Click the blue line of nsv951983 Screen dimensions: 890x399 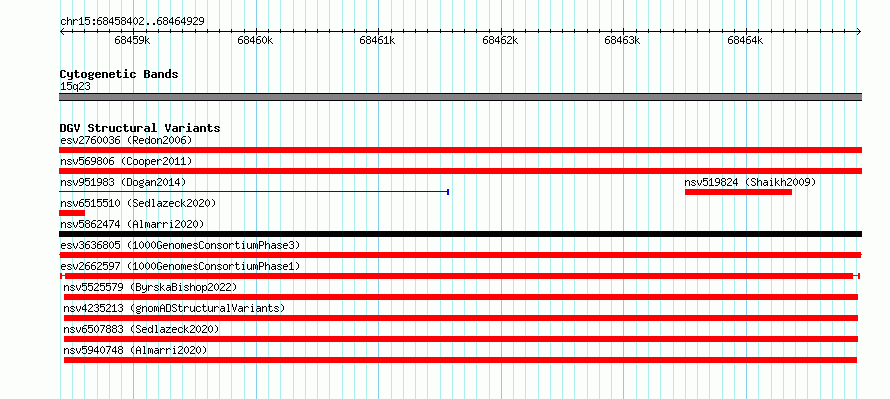254,192
